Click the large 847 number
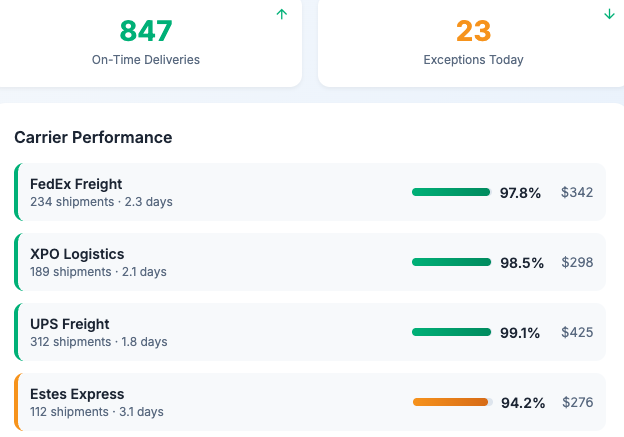Screen dimensions: 624x437 click(146, 31)
